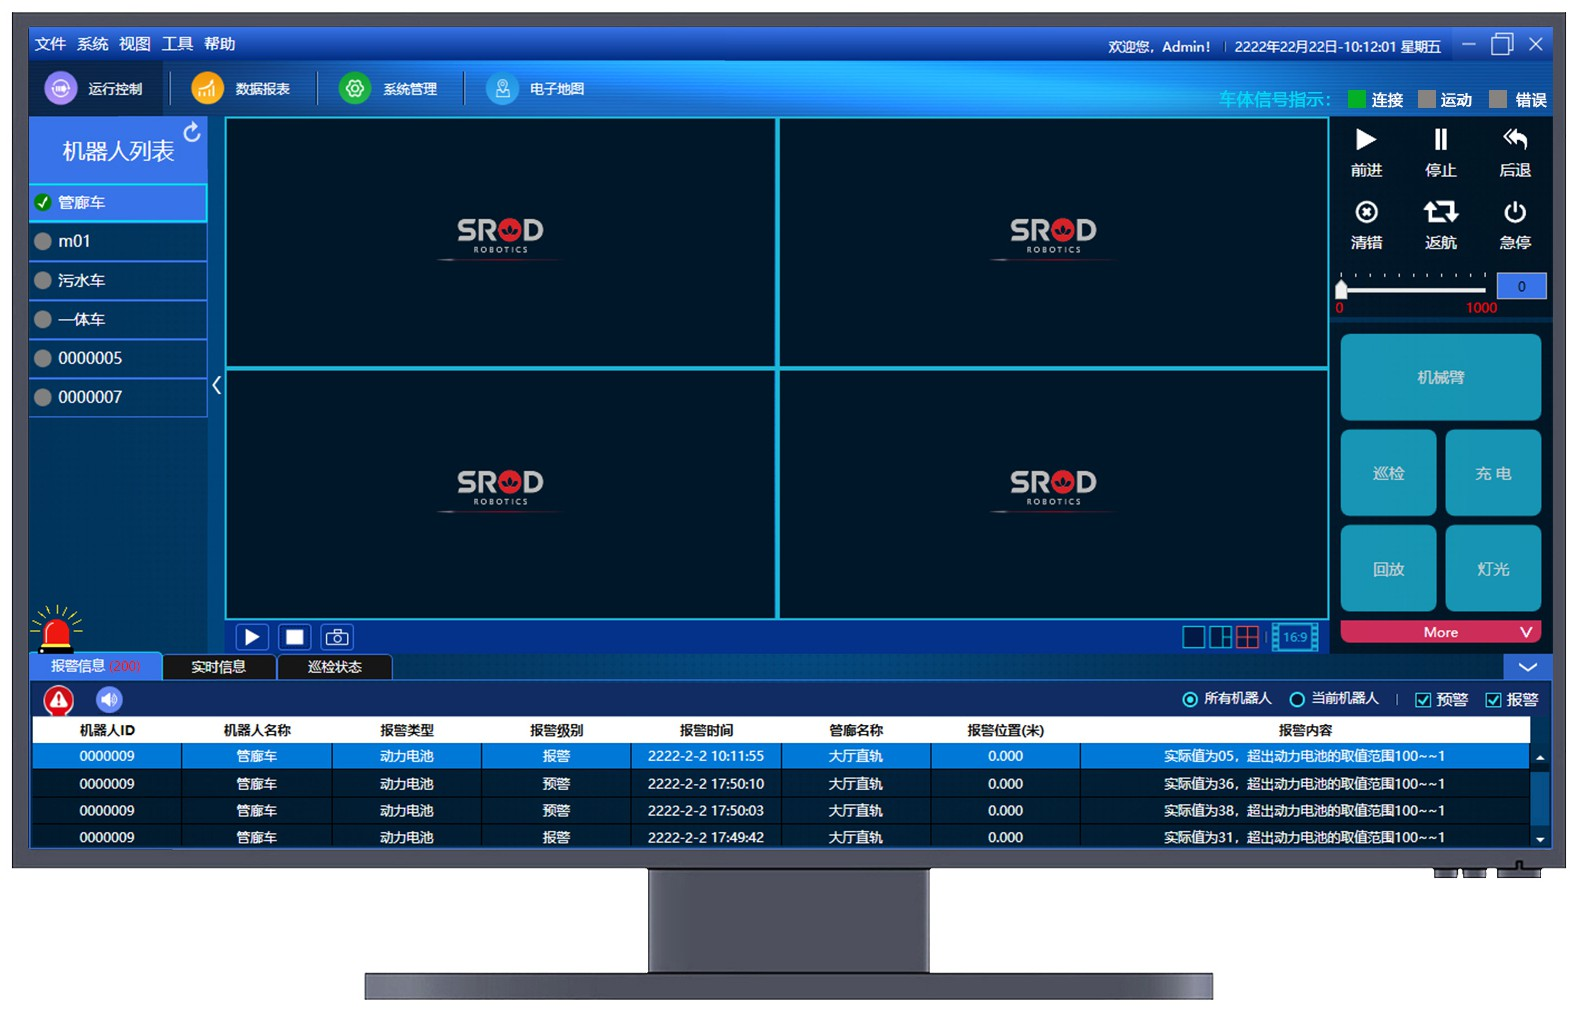Click the 回放 button

point(1388,569)
